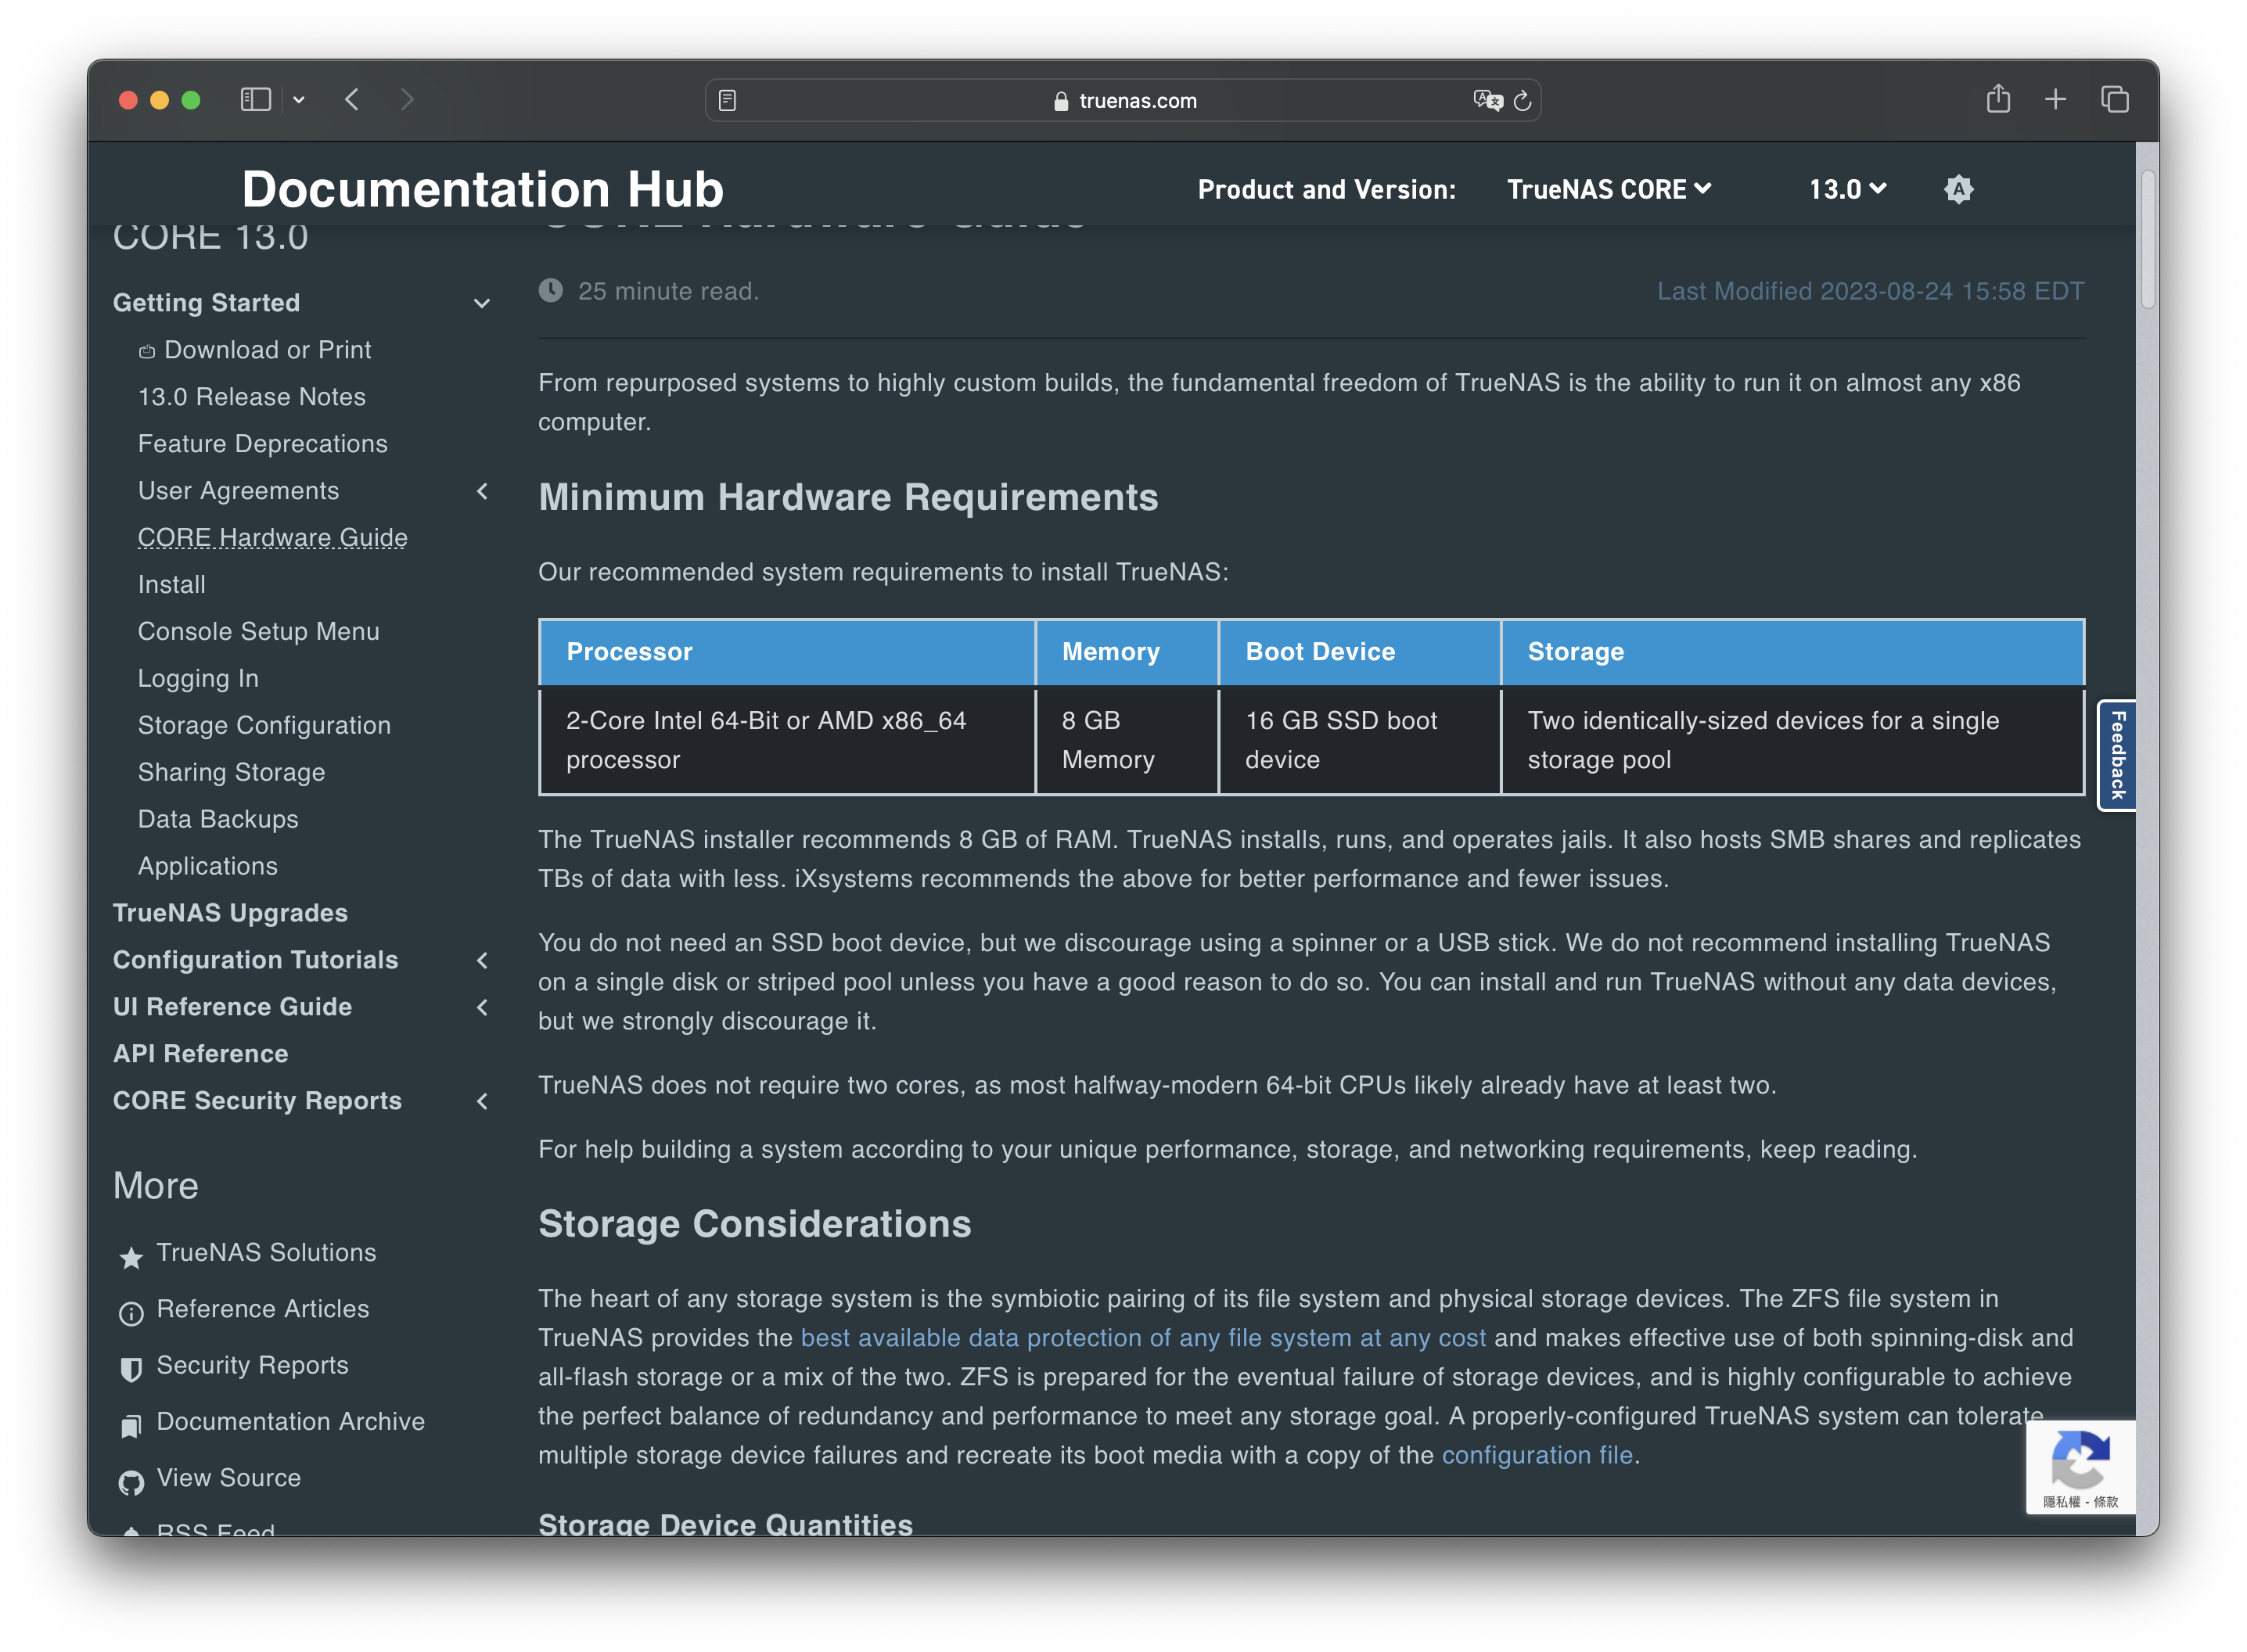The width and height of the screenshot is (2247, 1652).
Task: Expand the User Agreements chevron
Action: coord(482,491)
